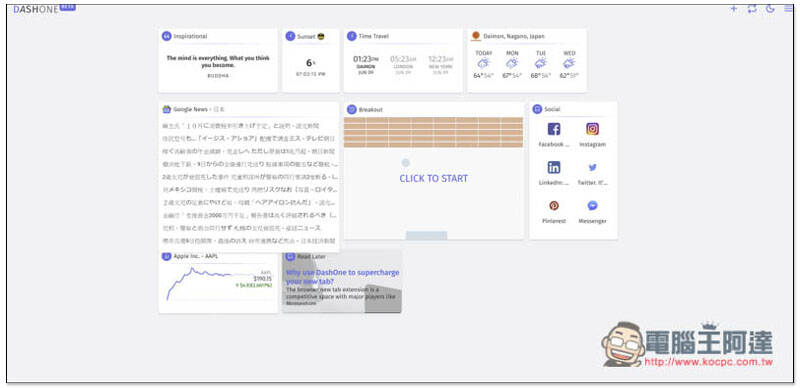This screenshot has height=388, width=800.
Task: Click the Inspirational widget quote icon
Action: pyautogui.click(x=166, y=36)
